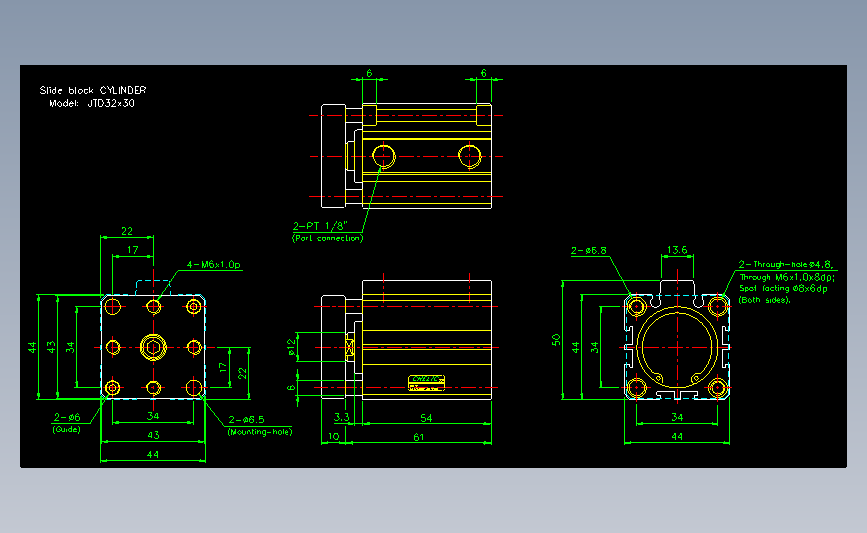Click the "4-M6x1.0p" thread callout
The width and height of the screenshot is (867, 533).
[213, 265]
